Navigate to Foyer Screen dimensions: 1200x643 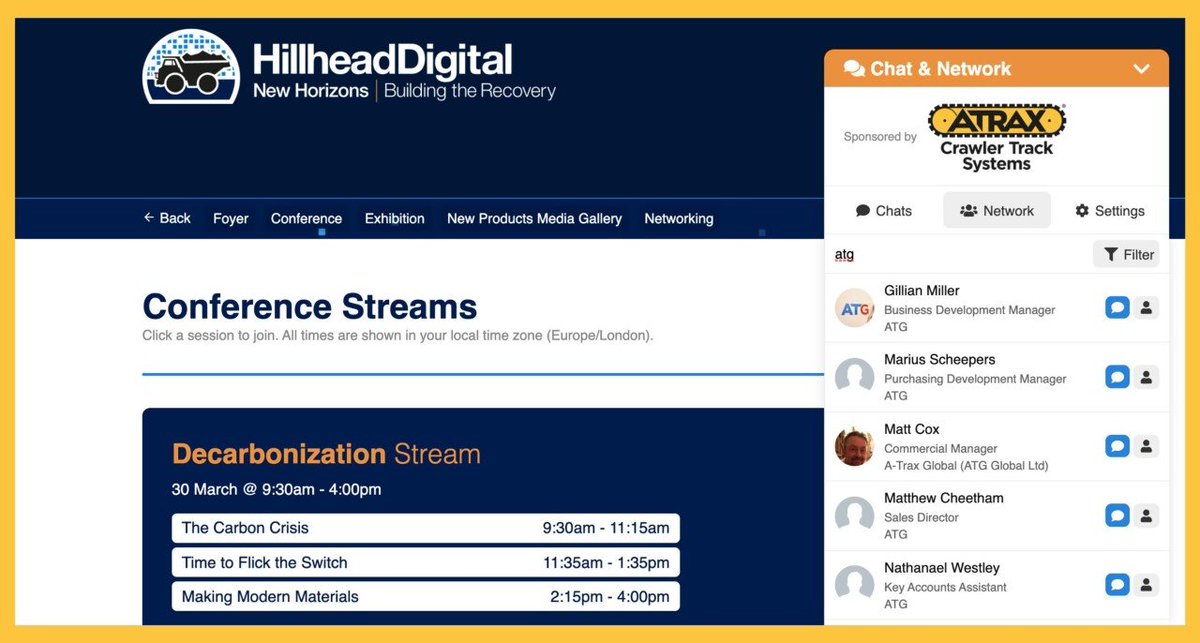click(x=231, y=218)
